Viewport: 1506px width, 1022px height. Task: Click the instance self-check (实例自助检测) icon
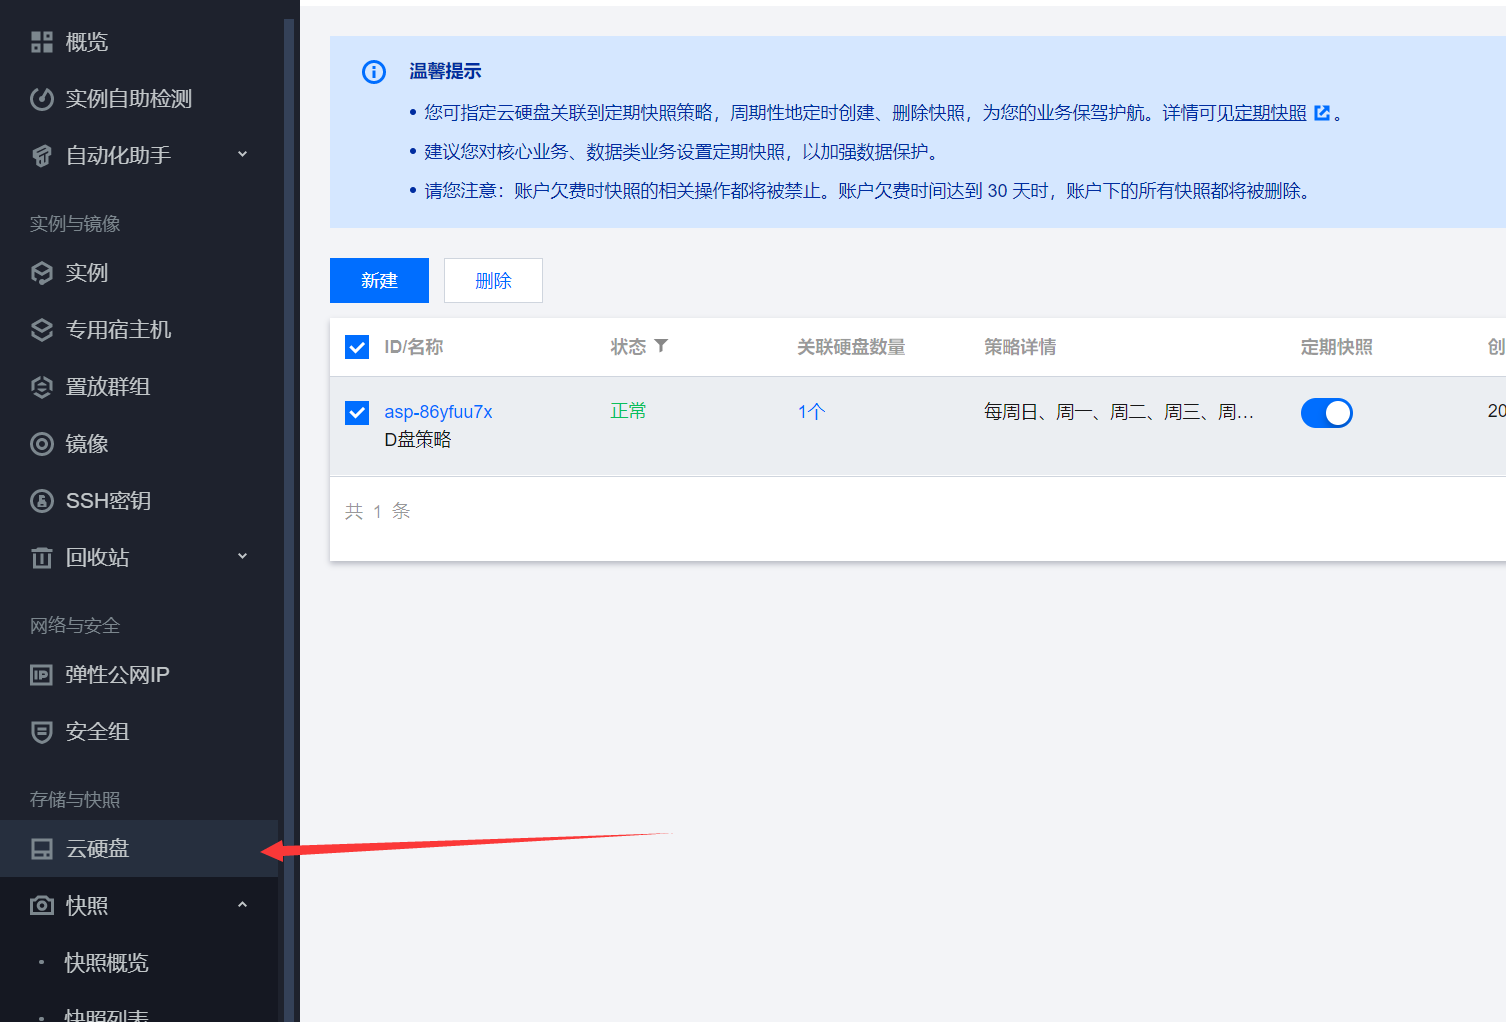coord(42,99)
